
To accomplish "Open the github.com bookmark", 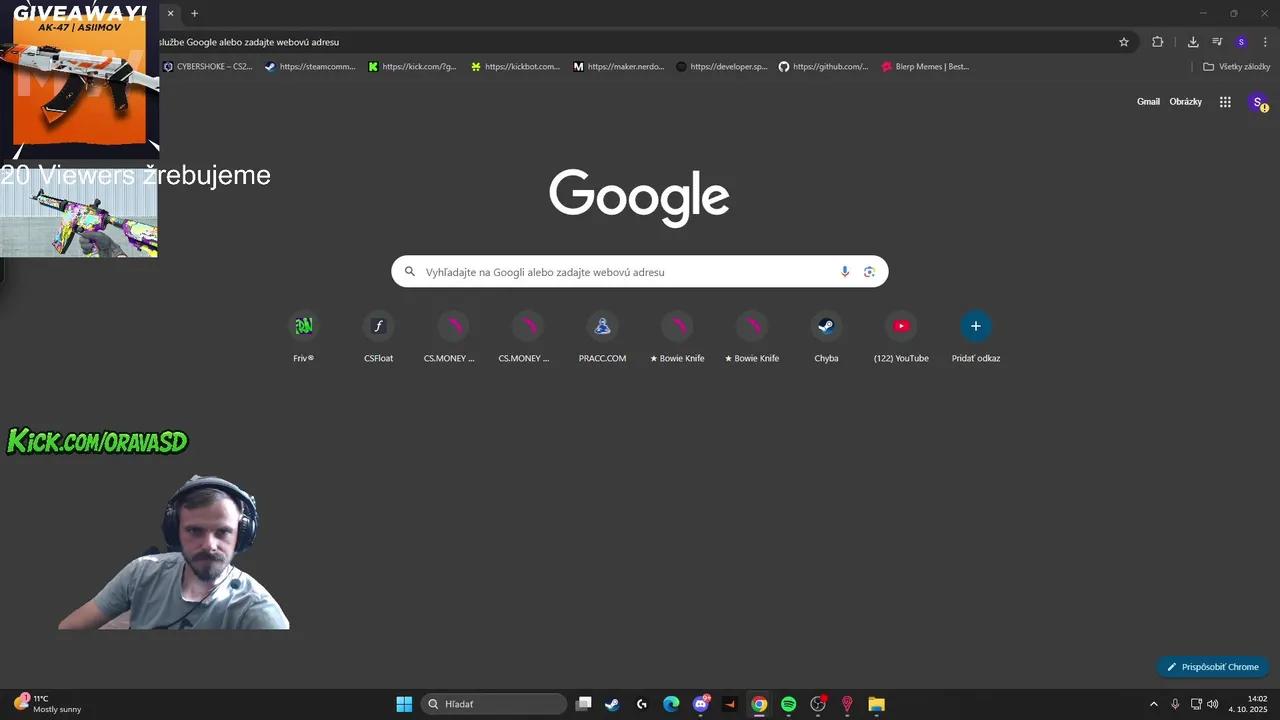I will click(824, 67).
